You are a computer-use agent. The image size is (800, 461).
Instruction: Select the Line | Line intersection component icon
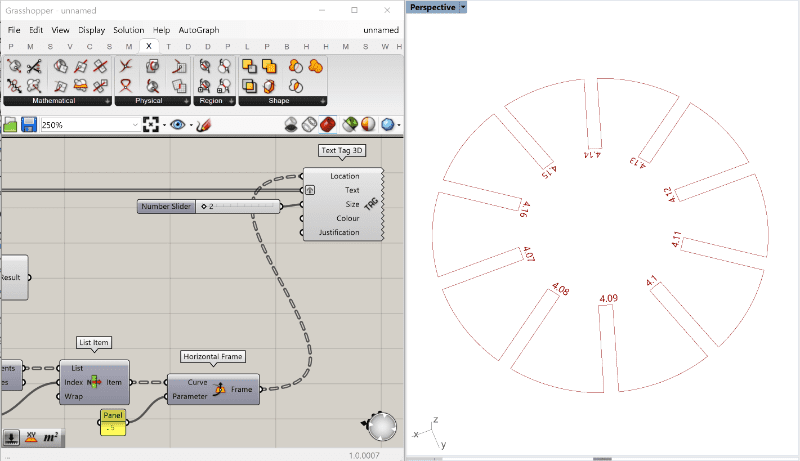click(x=34, y=66)
